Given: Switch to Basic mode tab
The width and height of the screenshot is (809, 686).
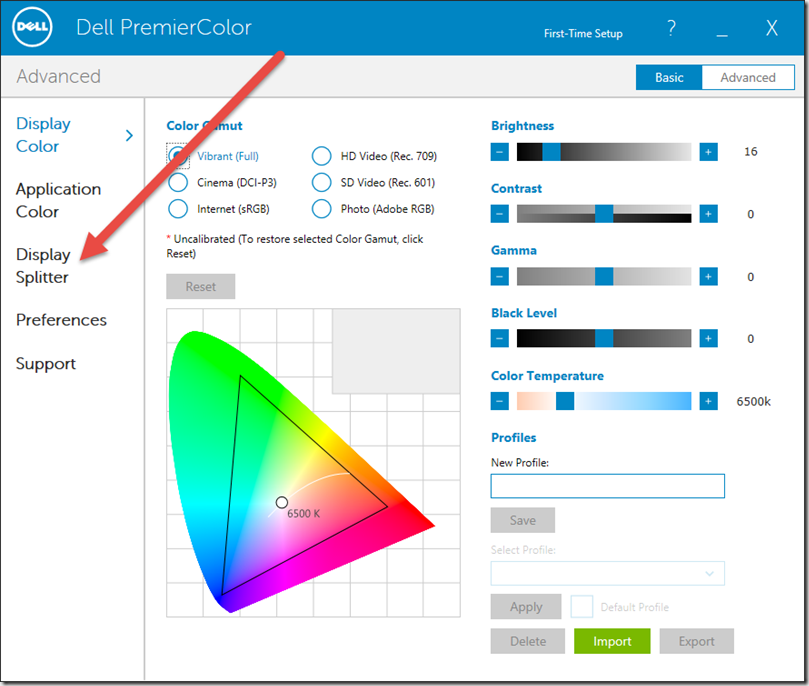Looking at the screenshot, I should coord(669,77).
